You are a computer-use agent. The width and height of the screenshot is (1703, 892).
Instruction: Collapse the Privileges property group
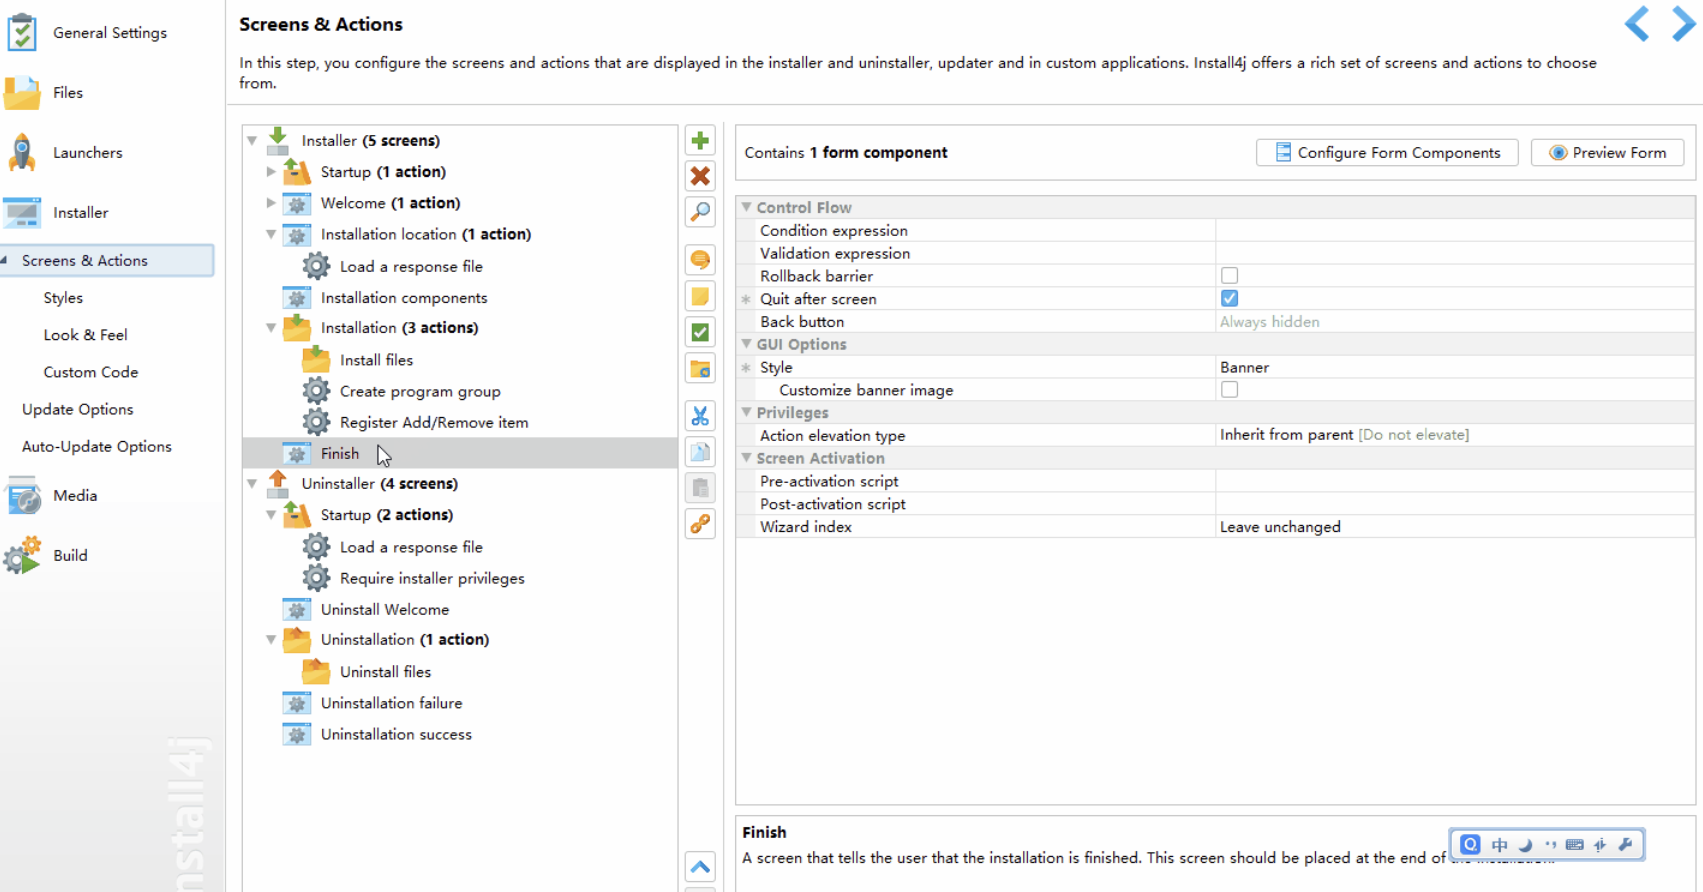click(x=746, y=412)
